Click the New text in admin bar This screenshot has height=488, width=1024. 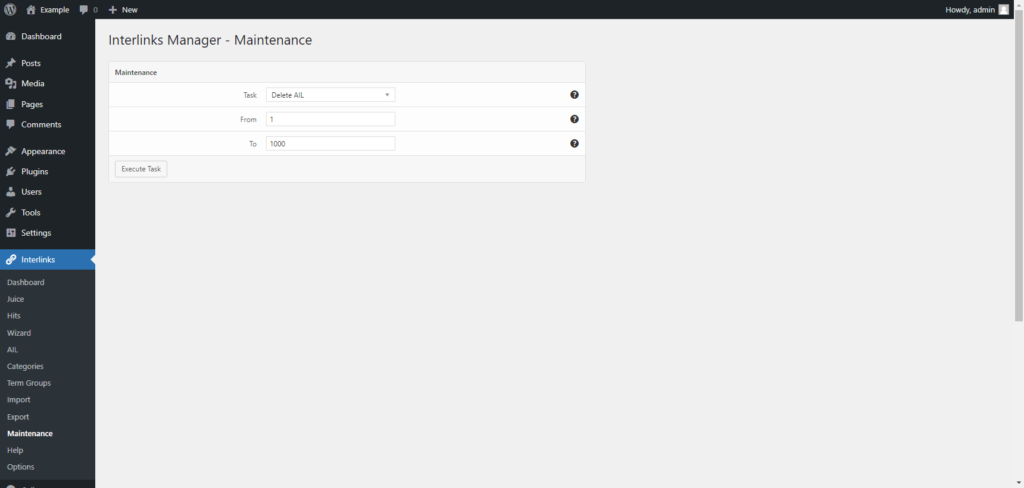pos(129,10)
